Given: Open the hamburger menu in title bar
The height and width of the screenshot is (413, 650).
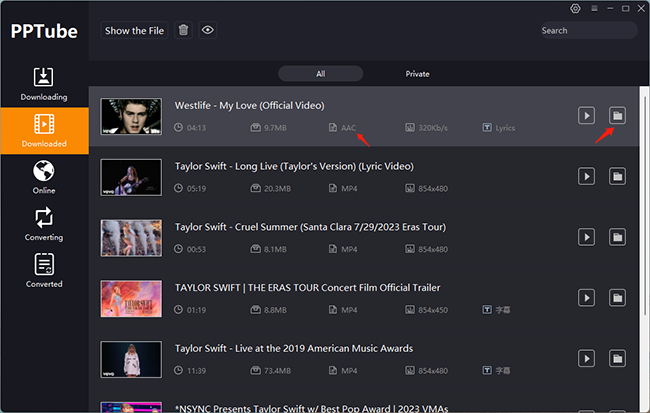Looking at the screenshot, I should coord(594,8).
